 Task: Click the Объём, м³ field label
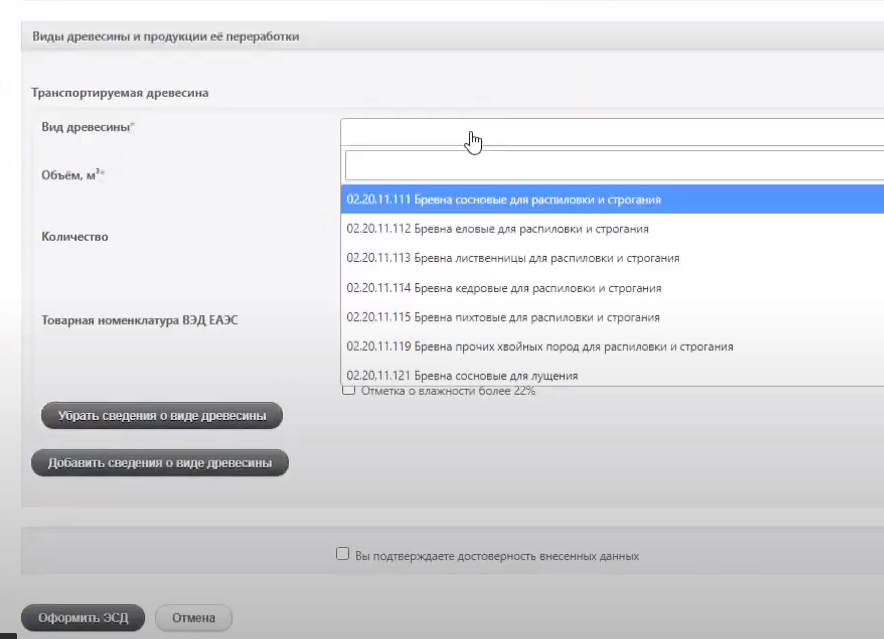click(73, 174)
